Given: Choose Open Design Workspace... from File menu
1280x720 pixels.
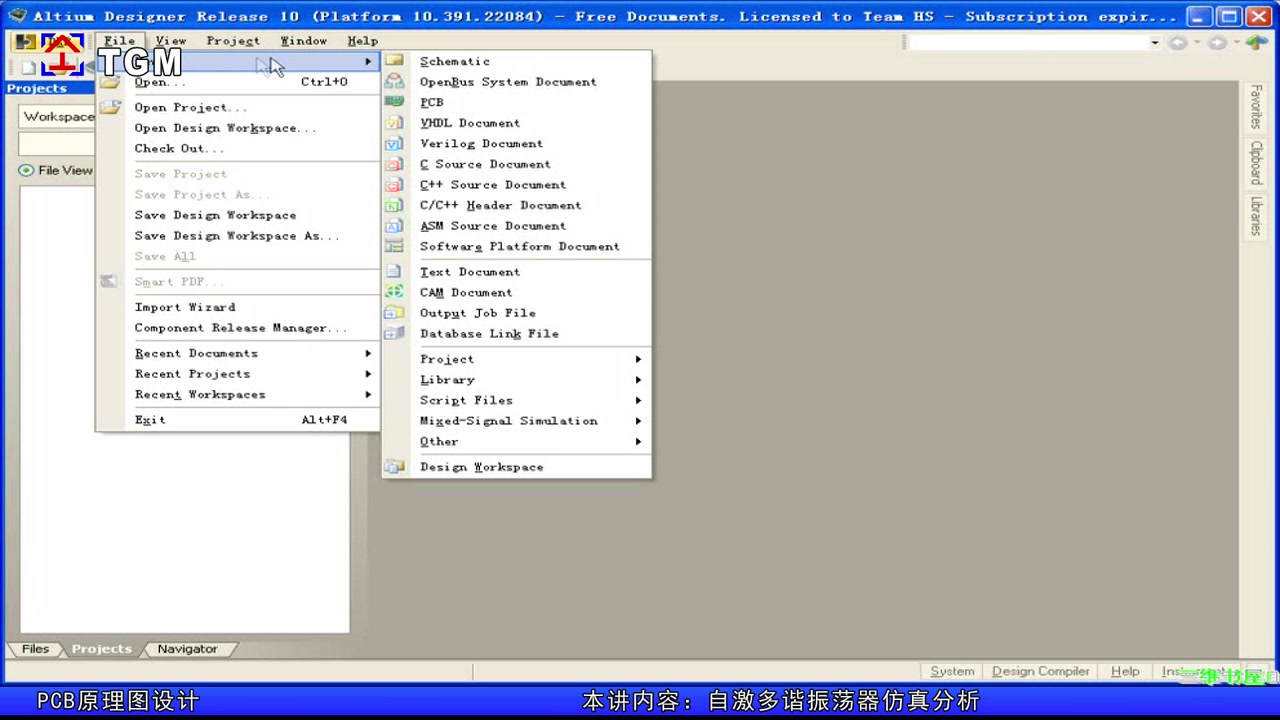Looking at the screenshot, I should tap(238, 128).
